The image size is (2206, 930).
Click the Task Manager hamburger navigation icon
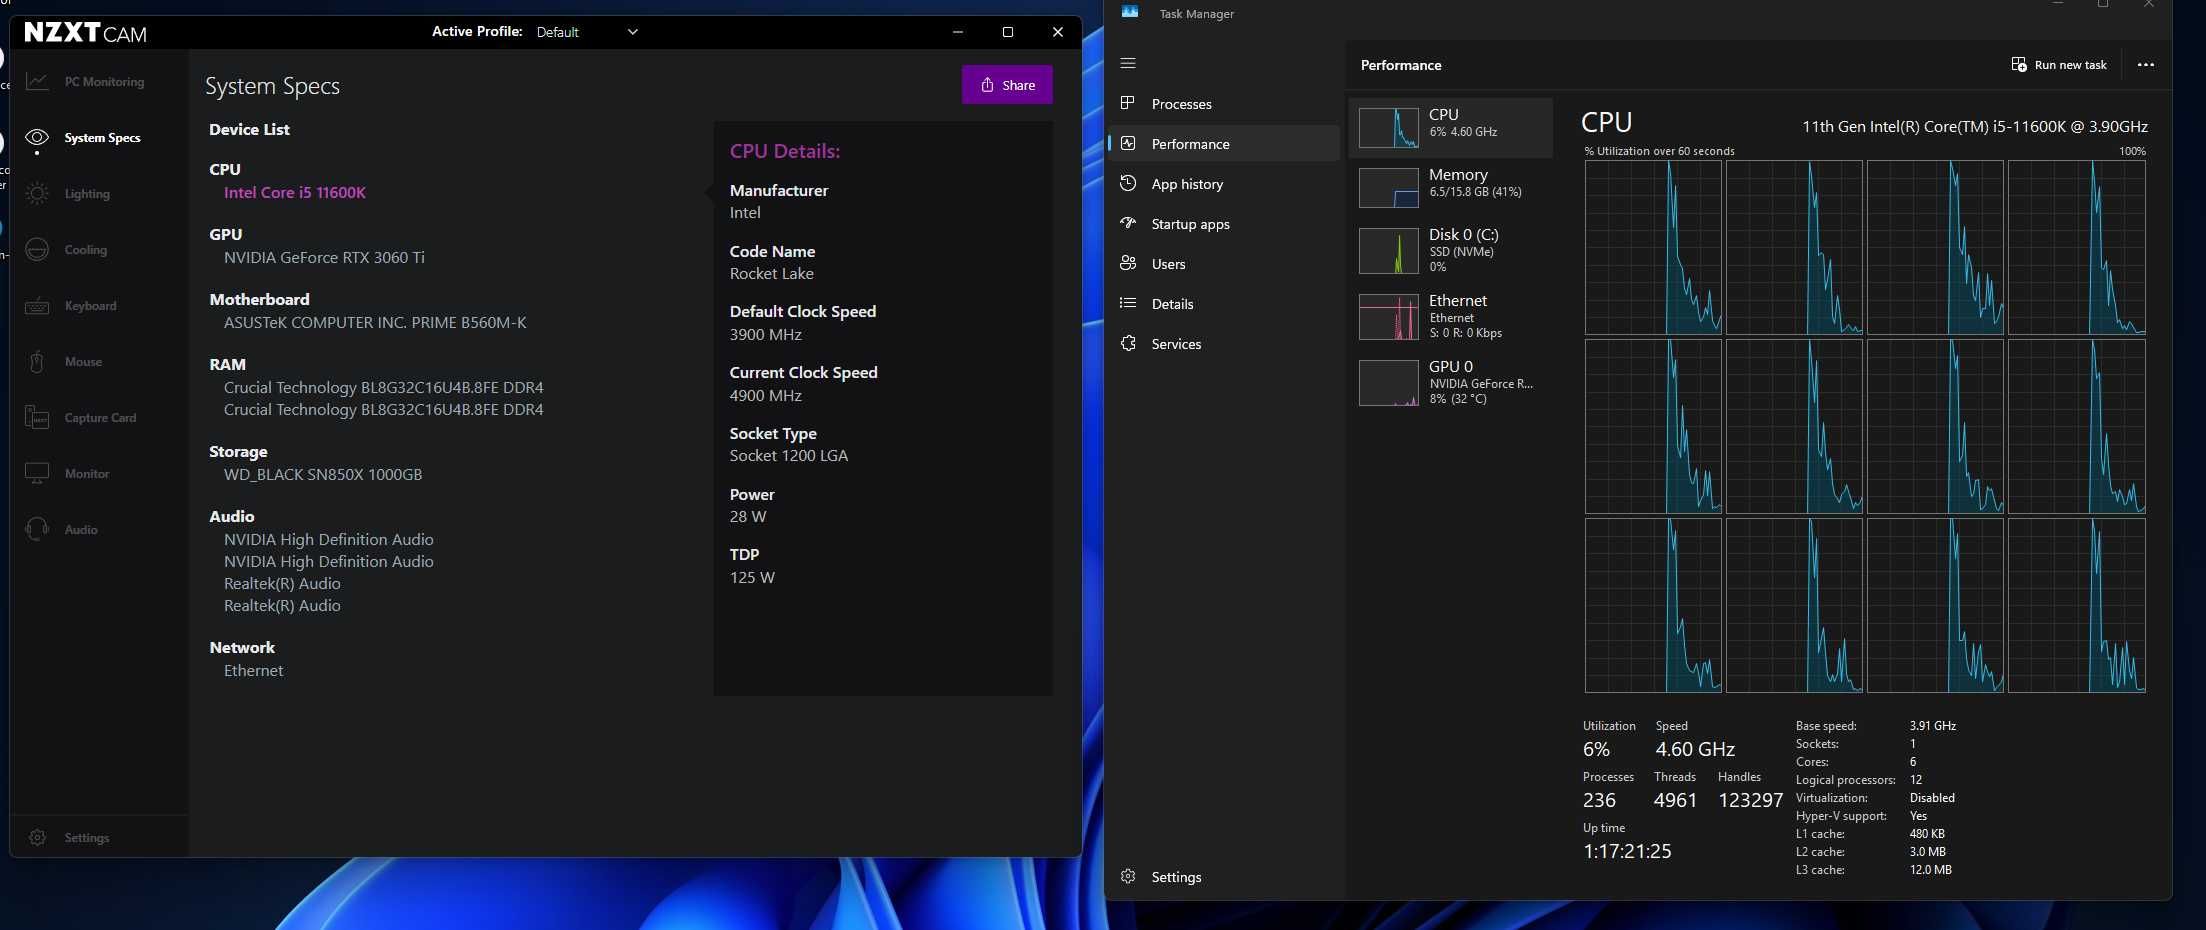pos(1128,63)
